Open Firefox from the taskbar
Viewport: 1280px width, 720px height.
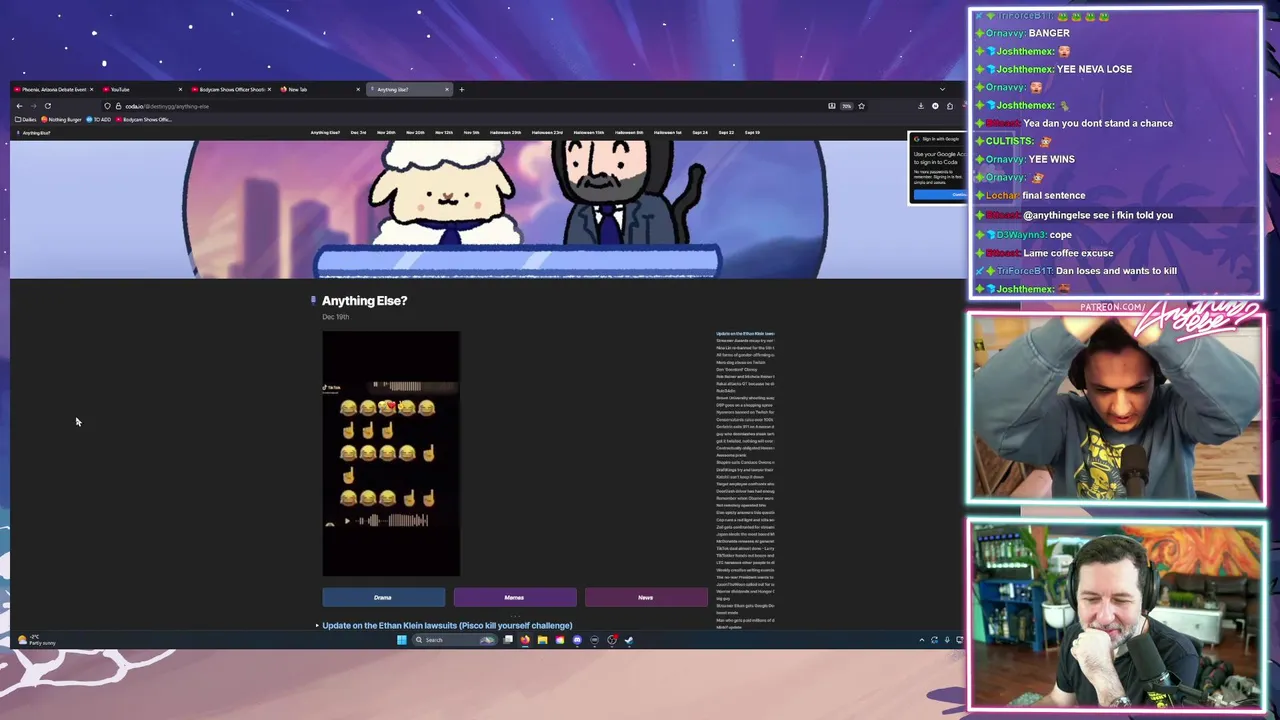525,640
